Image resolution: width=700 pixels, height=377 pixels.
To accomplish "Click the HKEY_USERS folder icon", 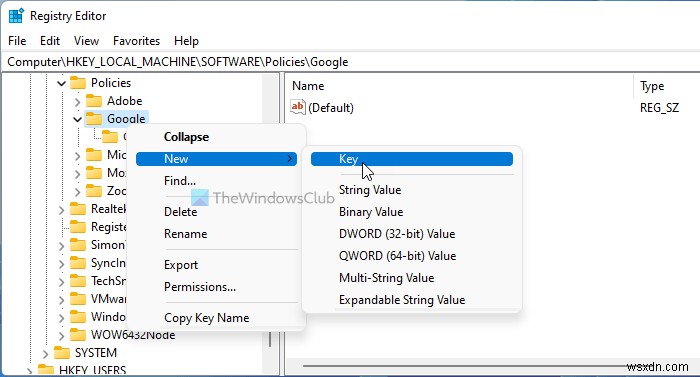I will point(46,370).
